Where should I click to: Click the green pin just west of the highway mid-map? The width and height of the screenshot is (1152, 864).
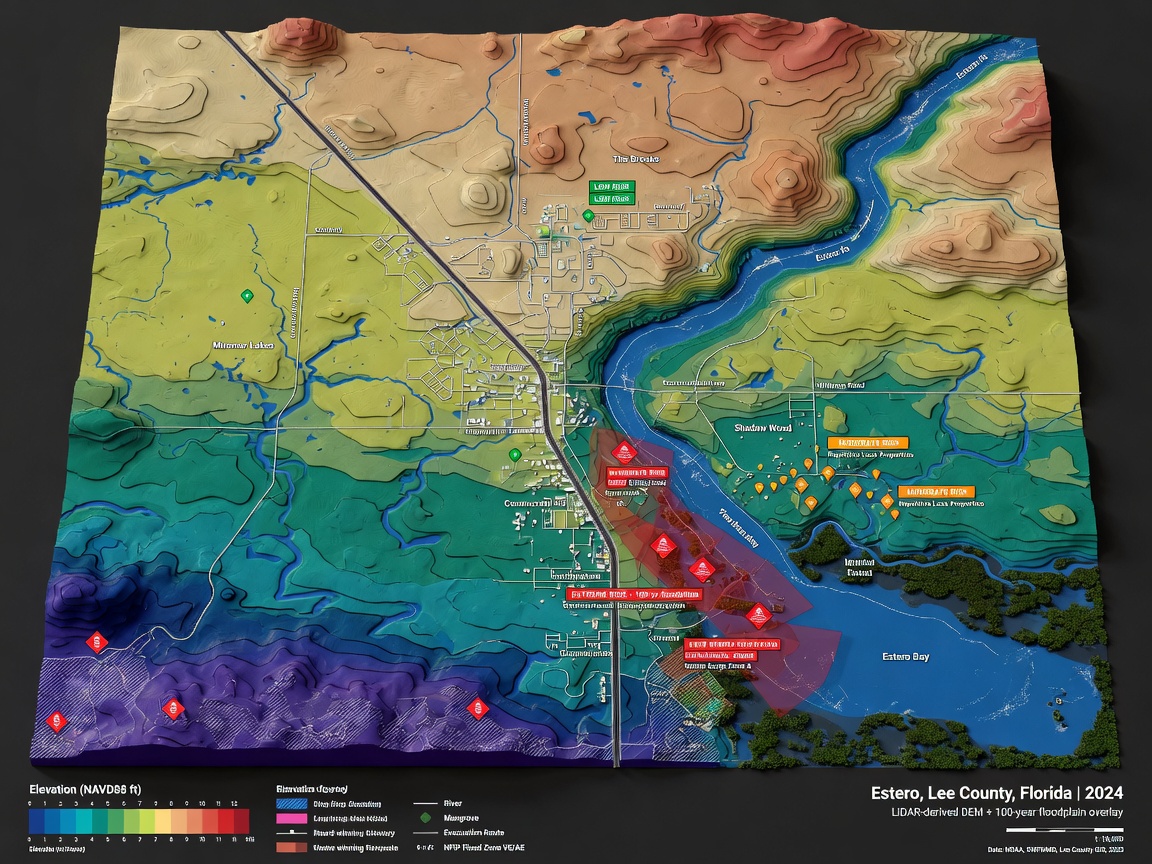[x=515, y=456]
